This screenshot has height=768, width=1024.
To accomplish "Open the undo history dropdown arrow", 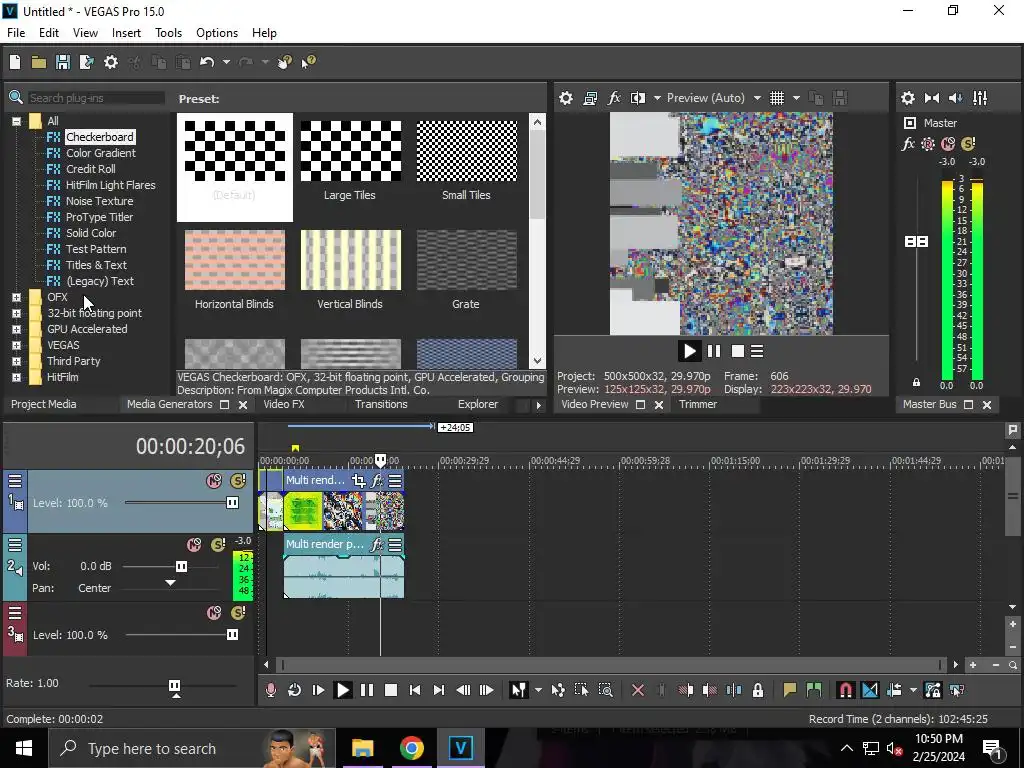I will click(x=226, y=62).
